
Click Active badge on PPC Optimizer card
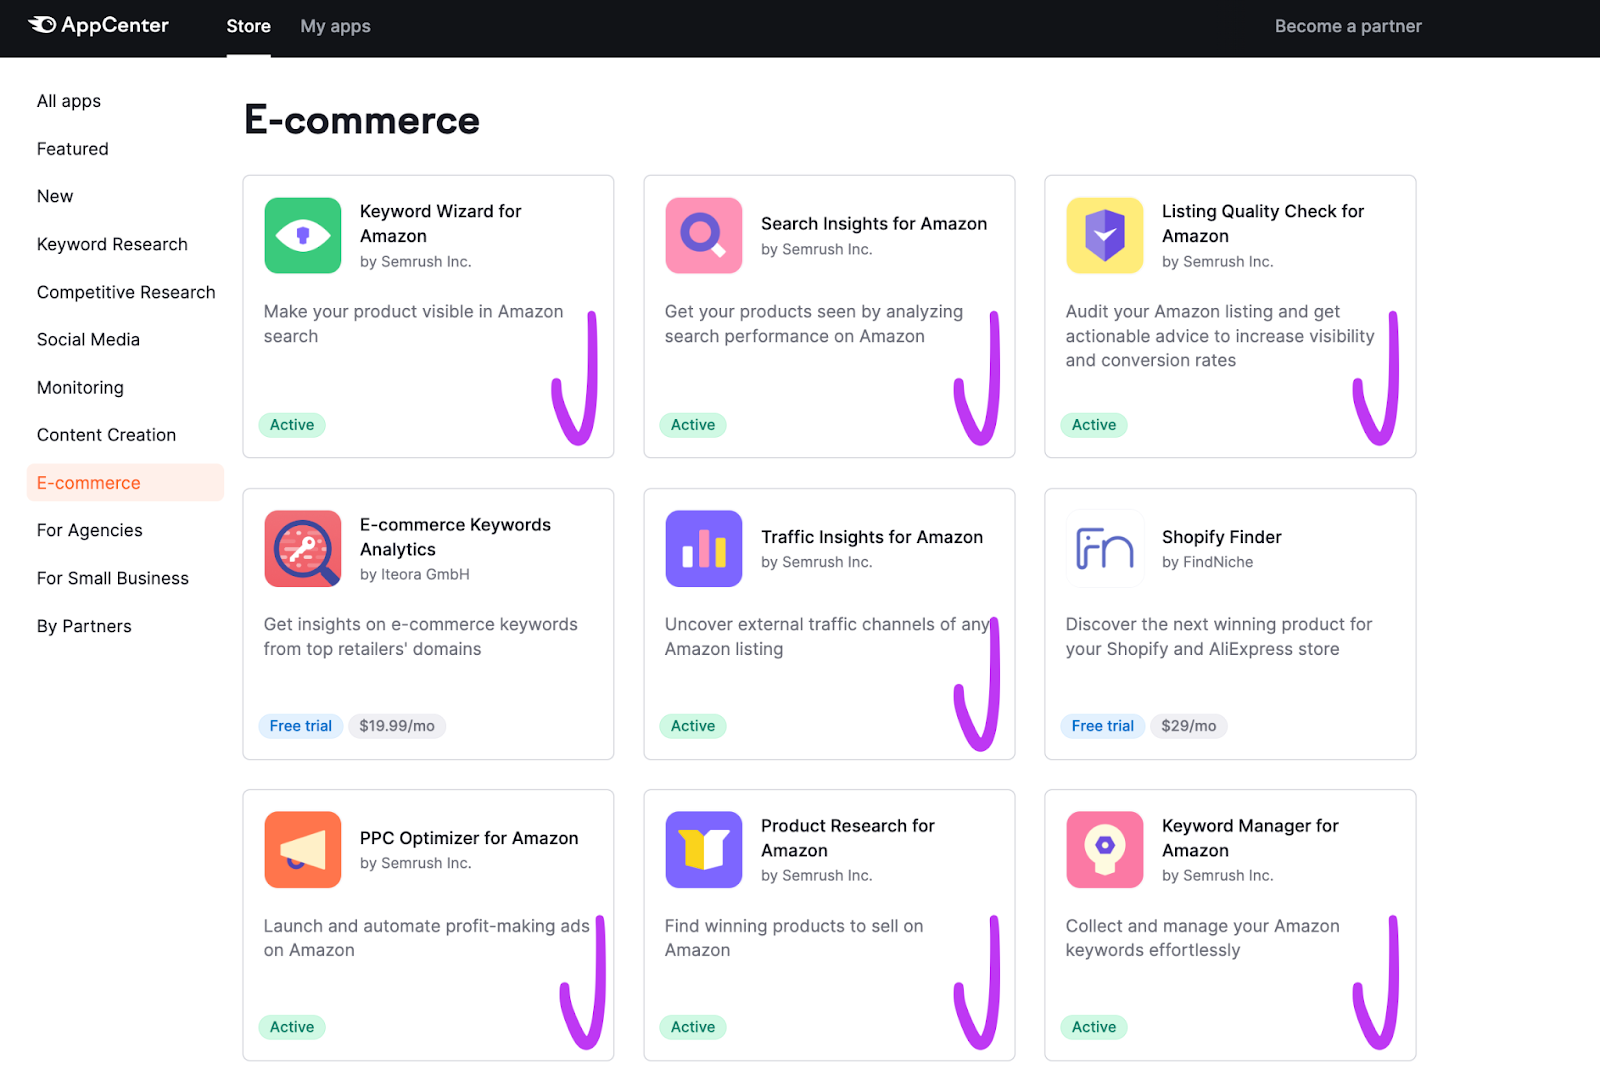click(x=292, y=1027)
